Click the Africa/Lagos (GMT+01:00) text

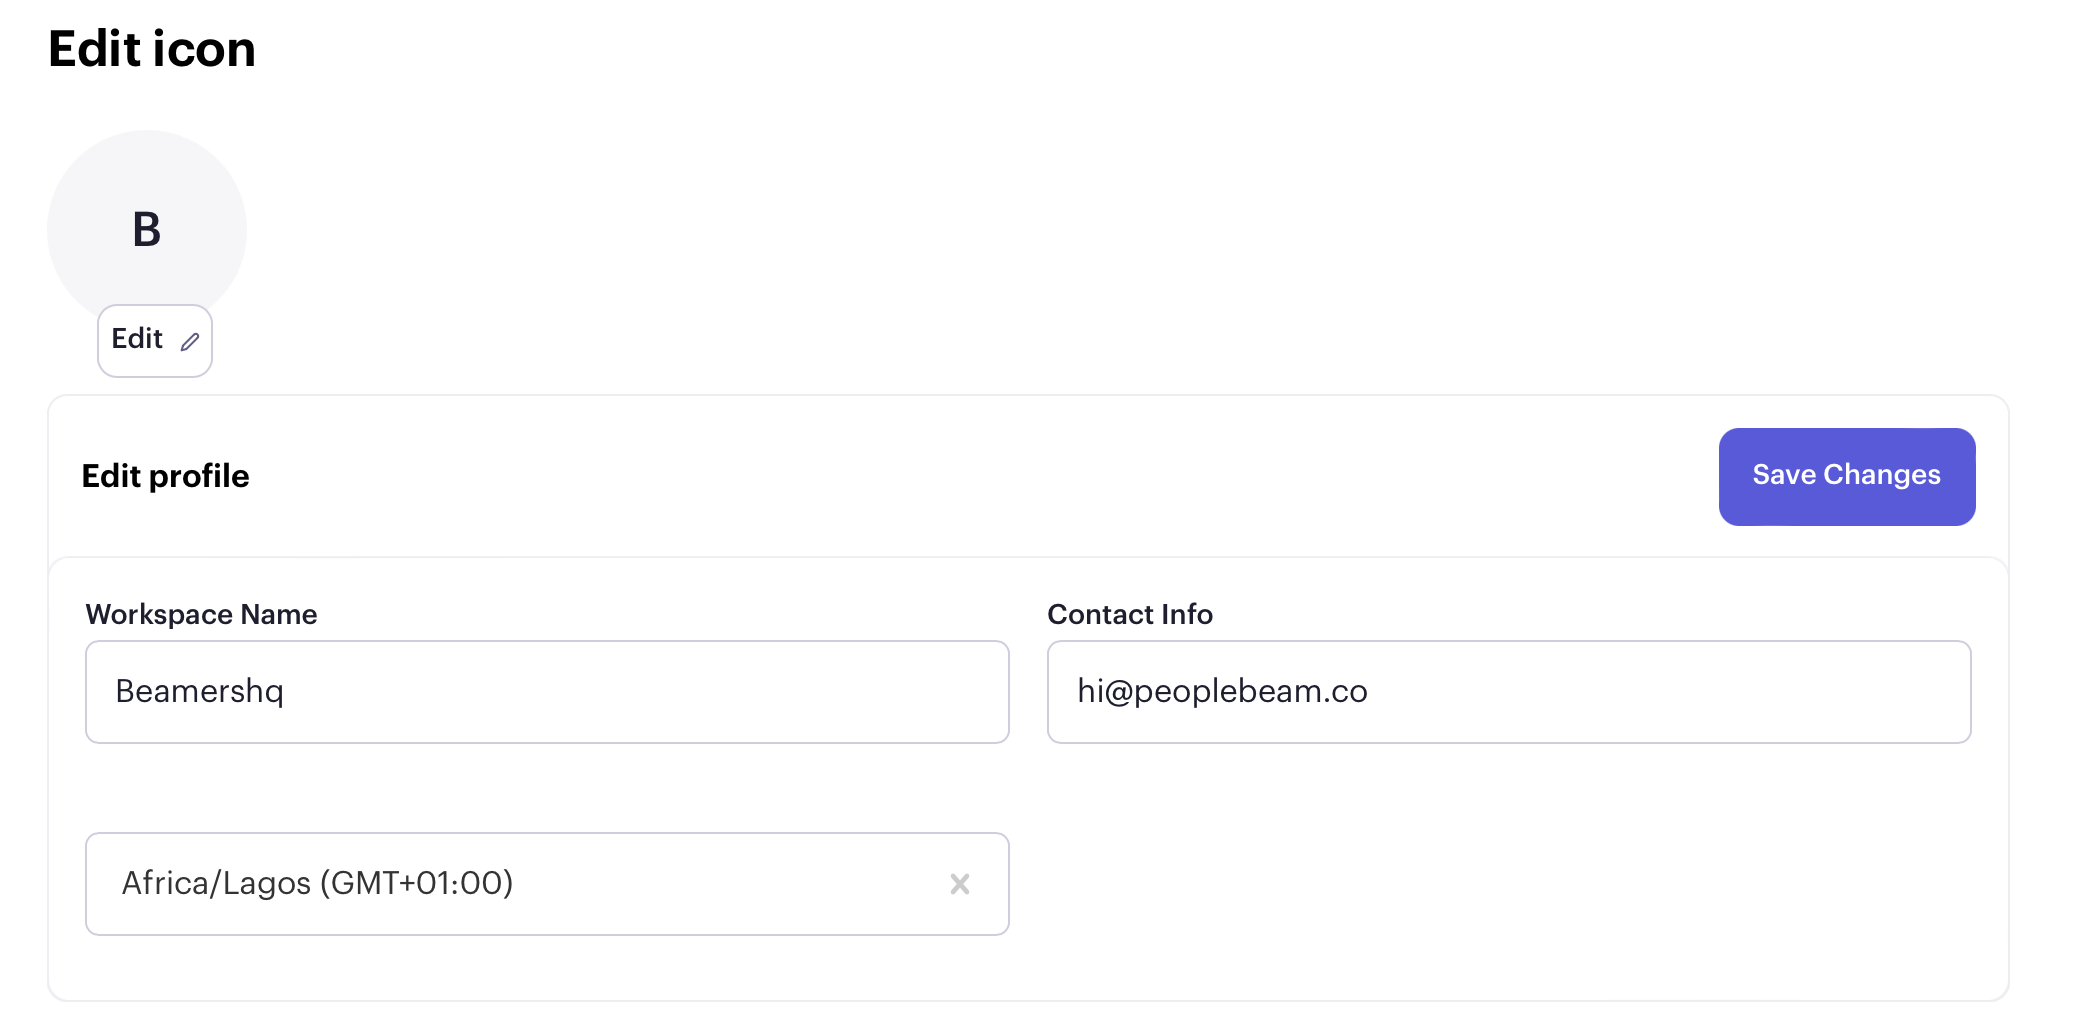click(x=317, y=884)
